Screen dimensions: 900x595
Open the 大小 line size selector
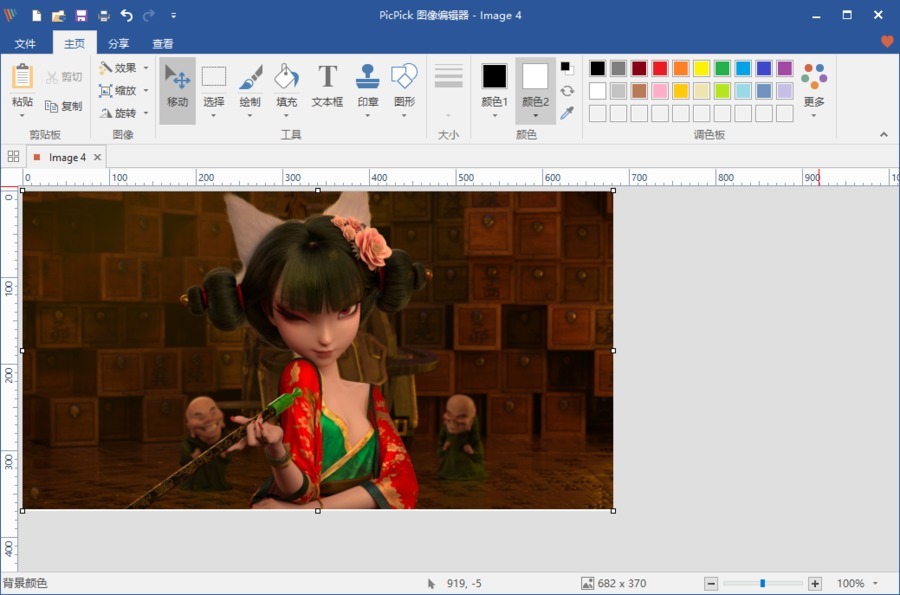point(448,91)
